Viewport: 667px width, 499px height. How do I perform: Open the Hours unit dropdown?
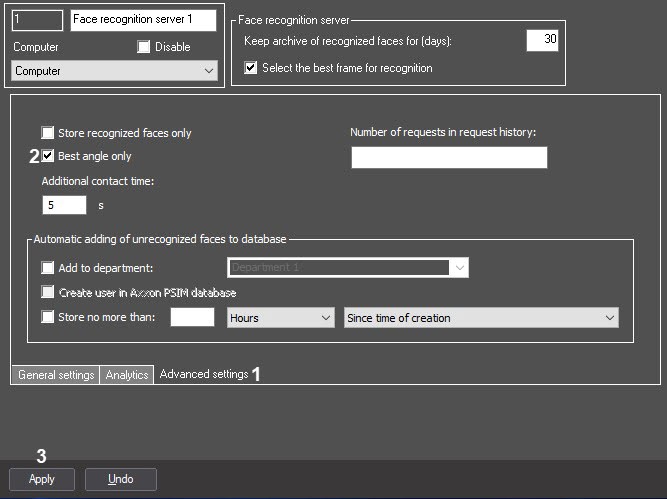[x=281, y=318]
